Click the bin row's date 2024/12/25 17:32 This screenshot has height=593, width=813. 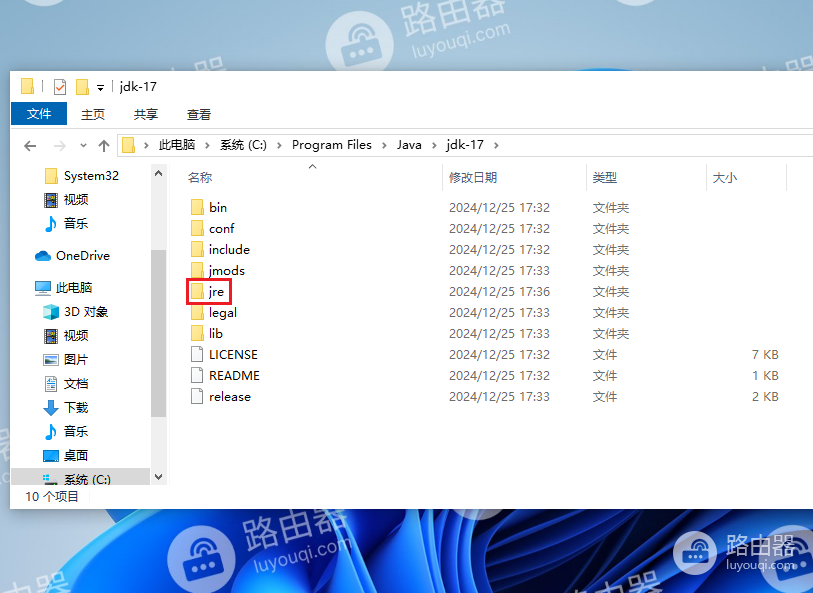(499, 207)
